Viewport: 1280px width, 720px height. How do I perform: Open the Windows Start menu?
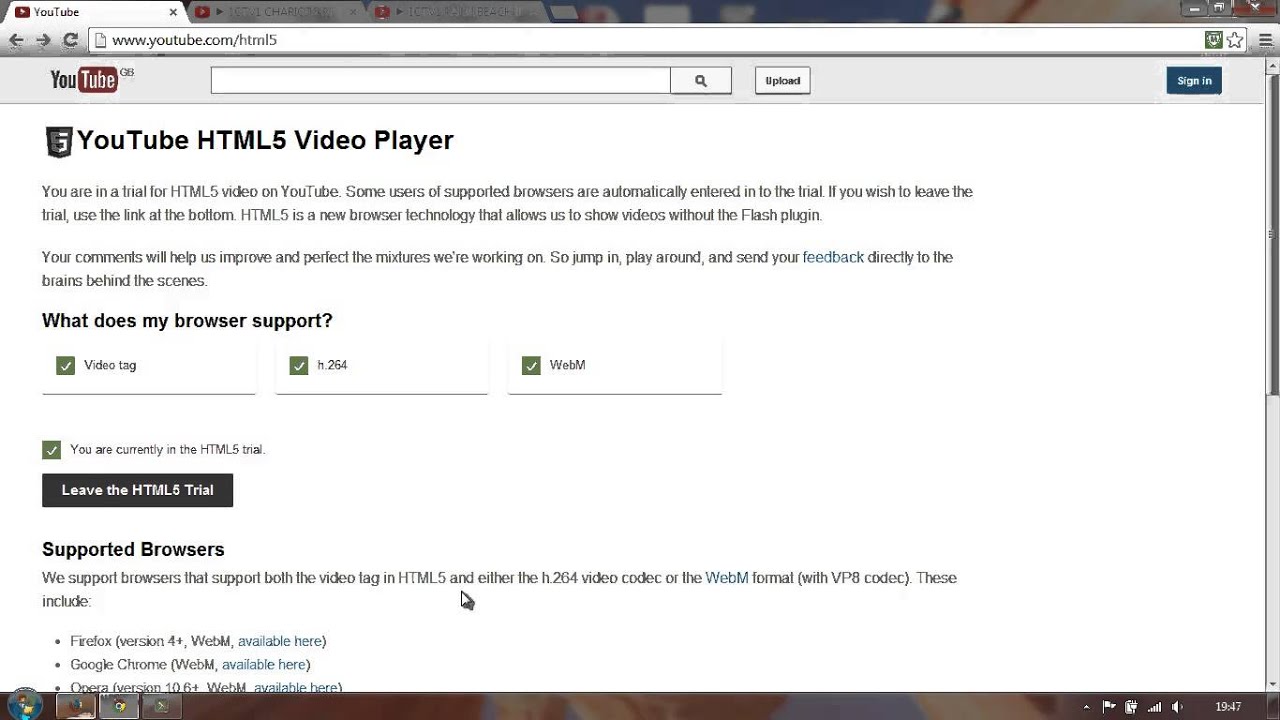24,705
